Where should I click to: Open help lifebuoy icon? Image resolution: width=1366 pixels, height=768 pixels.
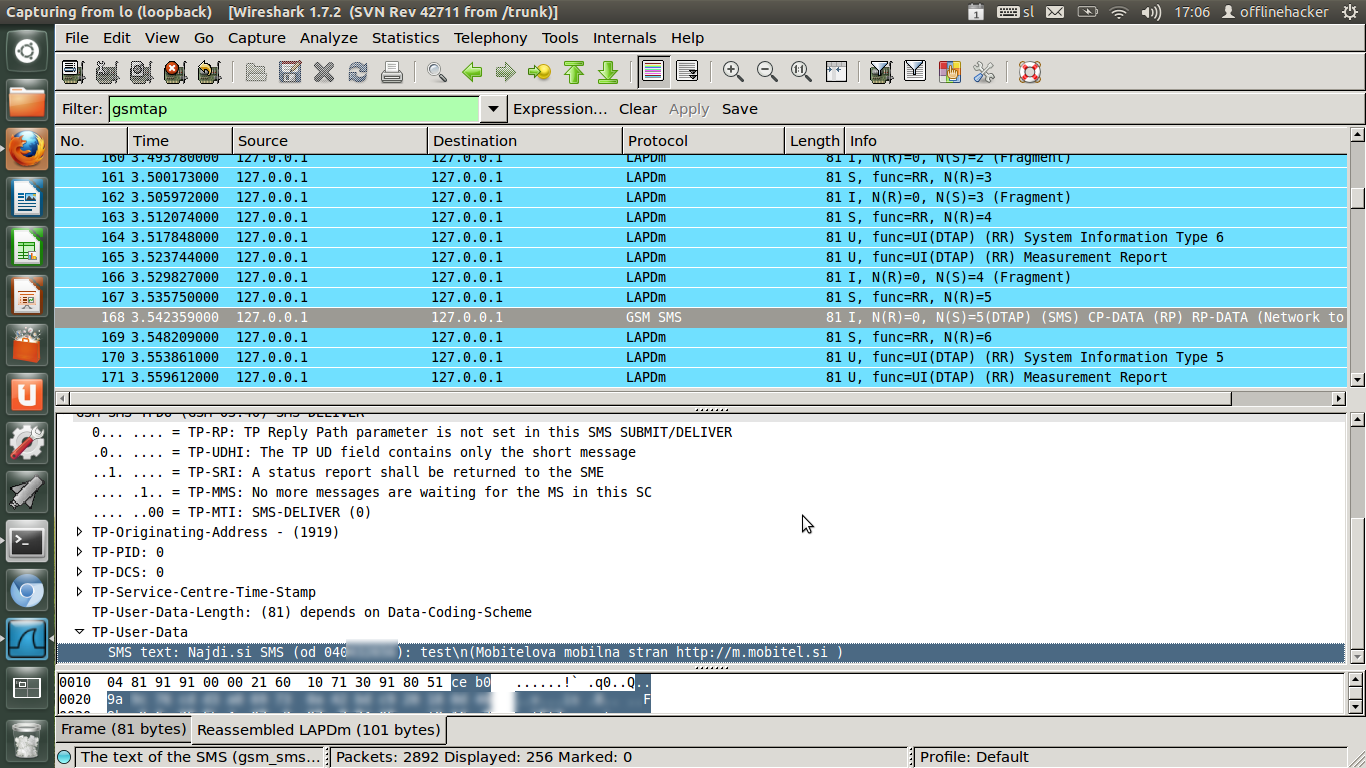coord(1030,72)
